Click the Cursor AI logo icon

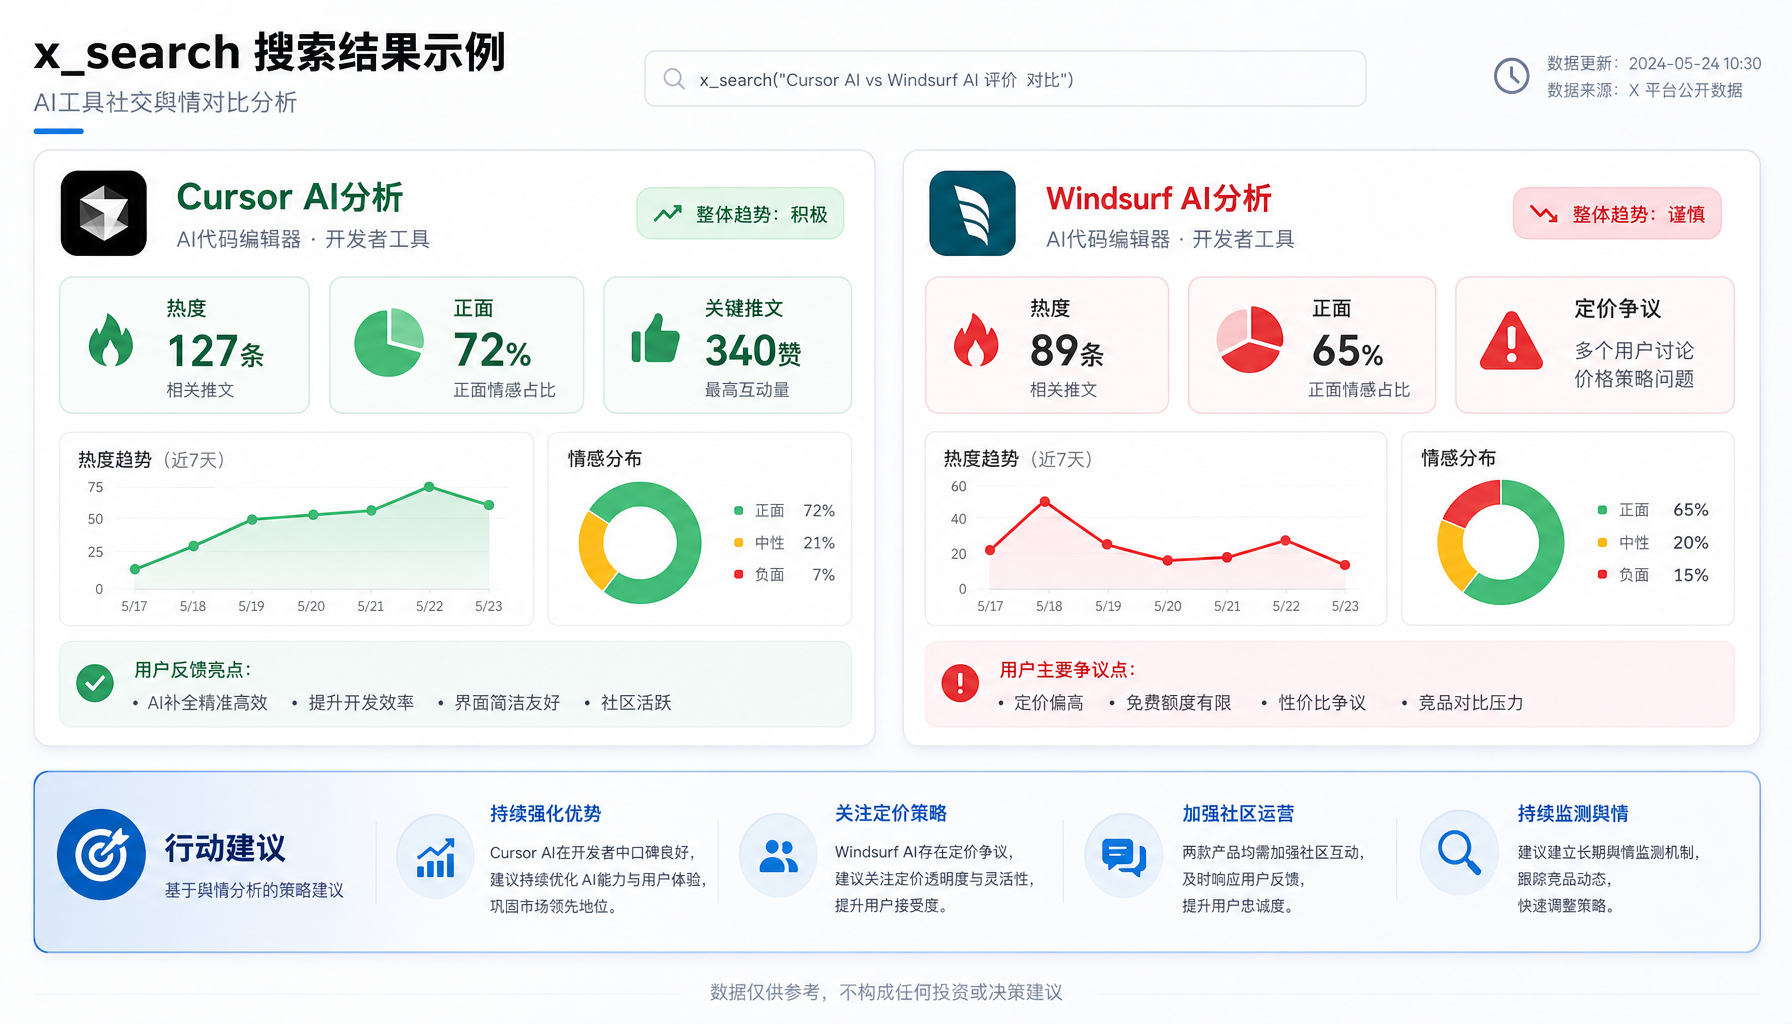(x=104, y=213)
